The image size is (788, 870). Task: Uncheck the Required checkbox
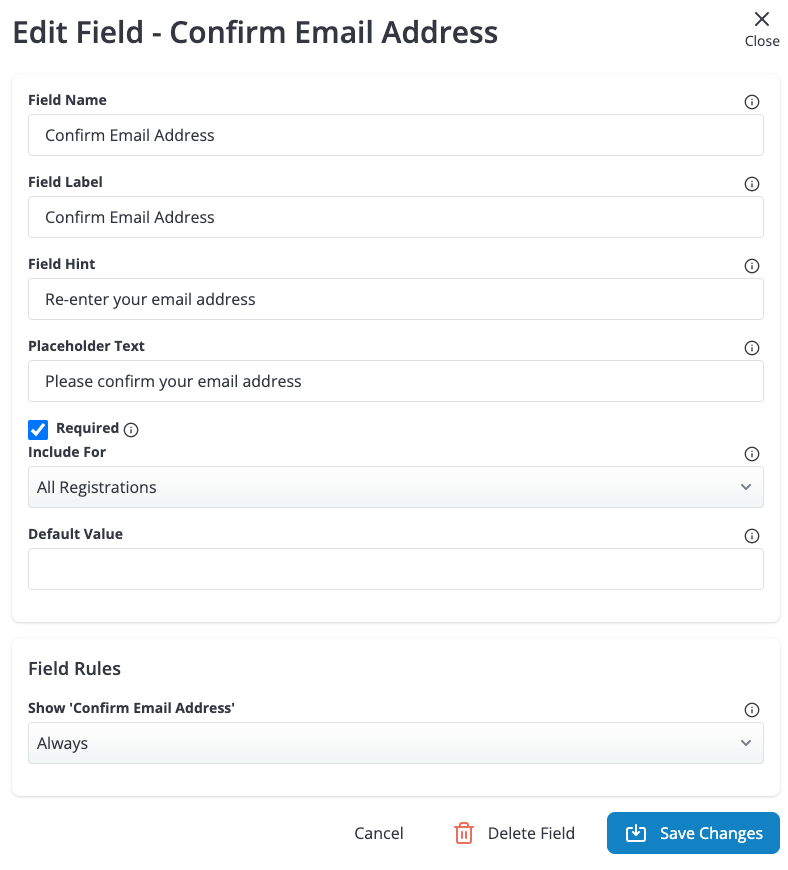pyautogui.click(x=38, y=429)
